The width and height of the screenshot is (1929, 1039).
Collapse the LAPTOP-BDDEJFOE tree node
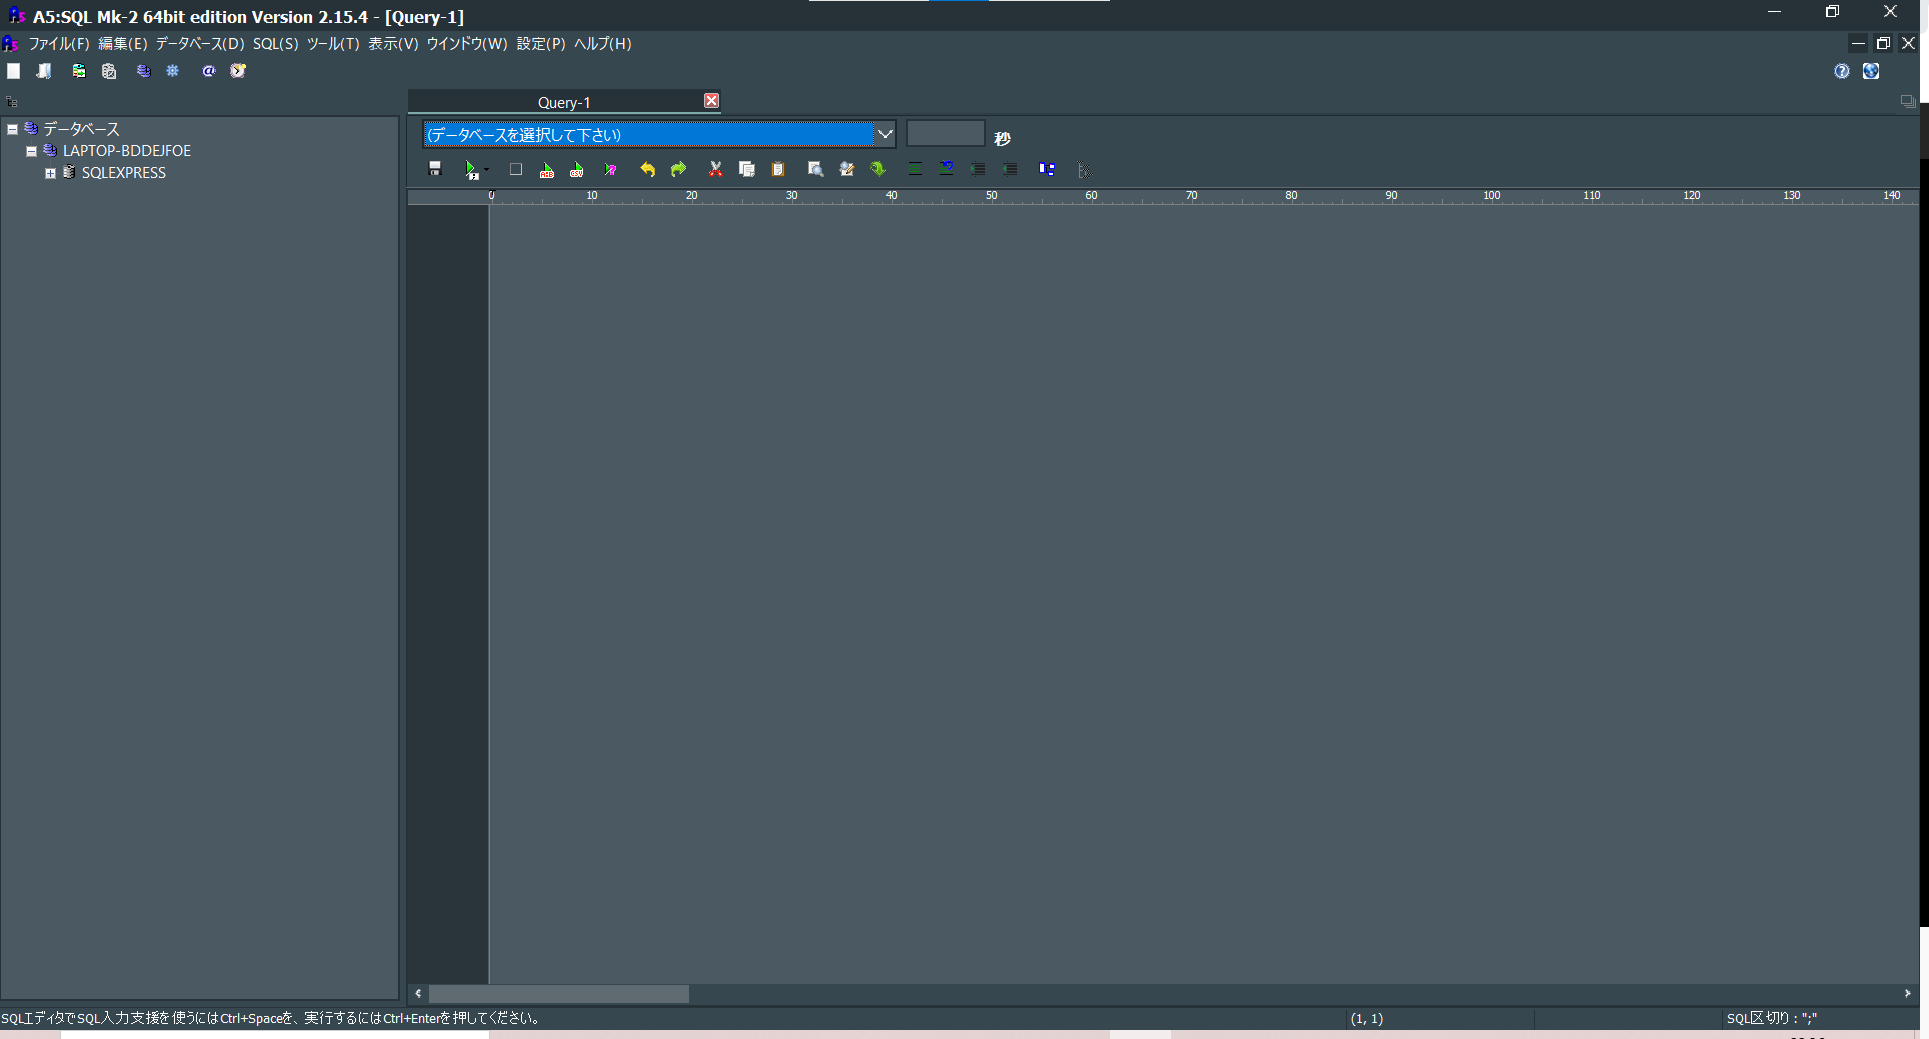(31, 151)
